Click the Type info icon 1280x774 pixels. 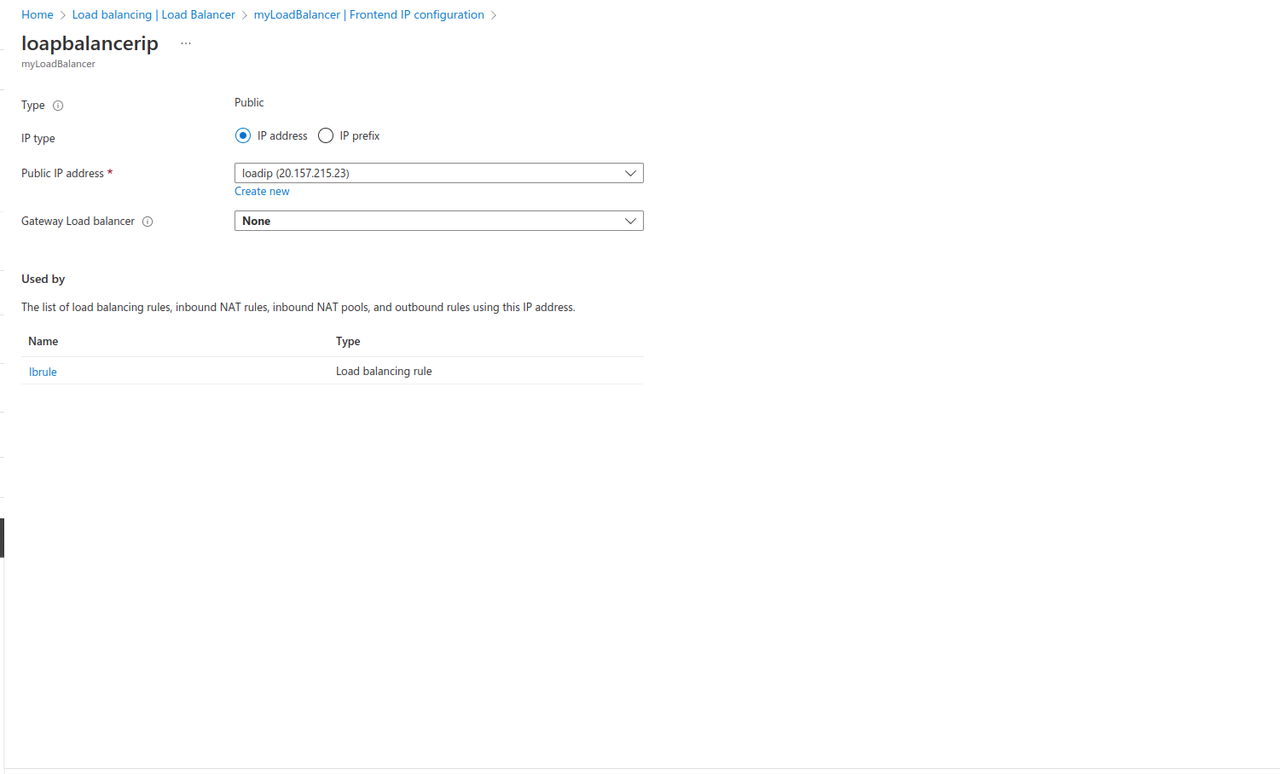point(57,105)
